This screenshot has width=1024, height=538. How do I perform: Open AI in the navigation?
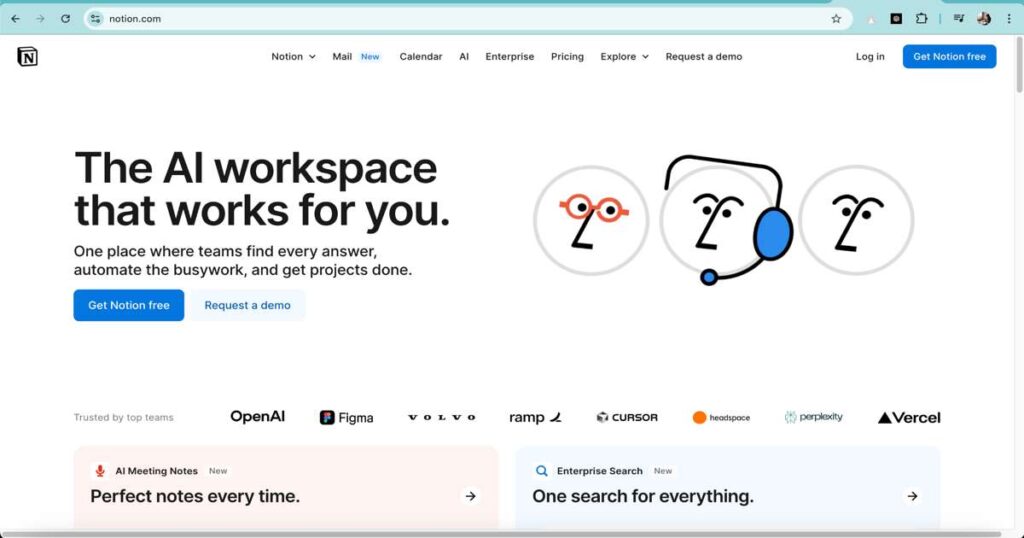coord(464,57)
